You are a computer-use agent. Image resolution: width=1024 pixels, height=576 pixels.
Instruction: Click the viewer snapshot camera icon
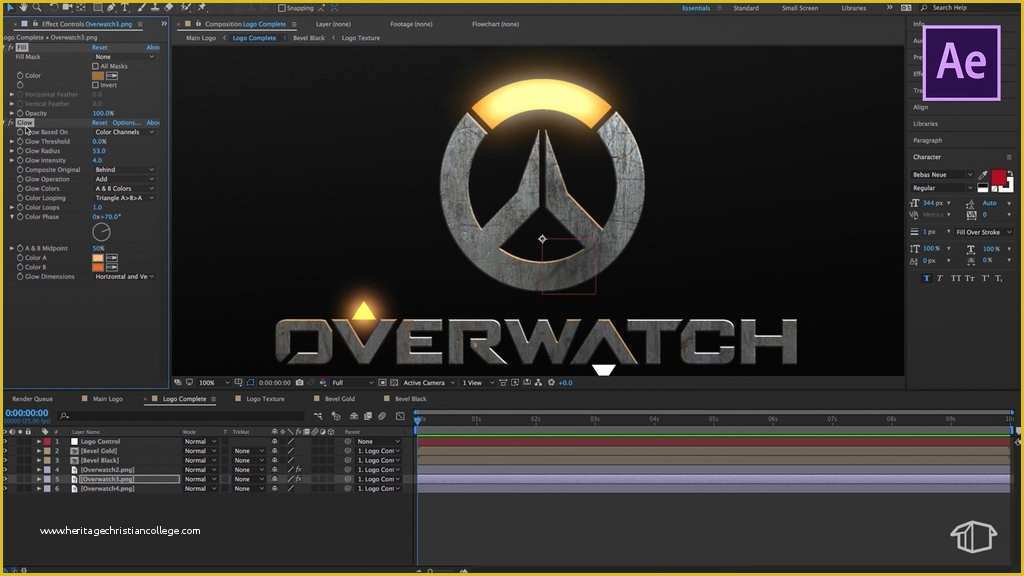point(300,383)
